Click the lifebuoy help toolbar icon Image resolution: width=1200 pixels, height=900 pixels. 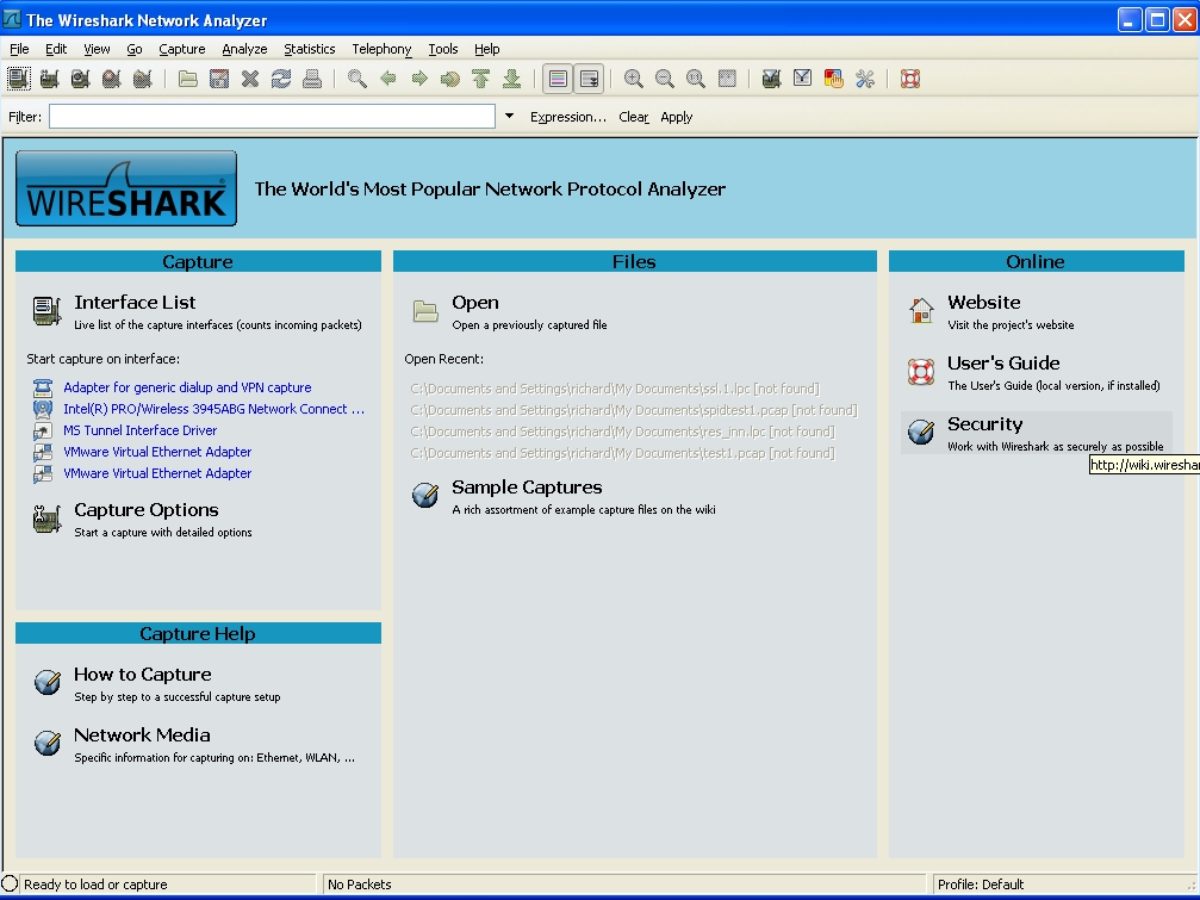click(910, 79)
